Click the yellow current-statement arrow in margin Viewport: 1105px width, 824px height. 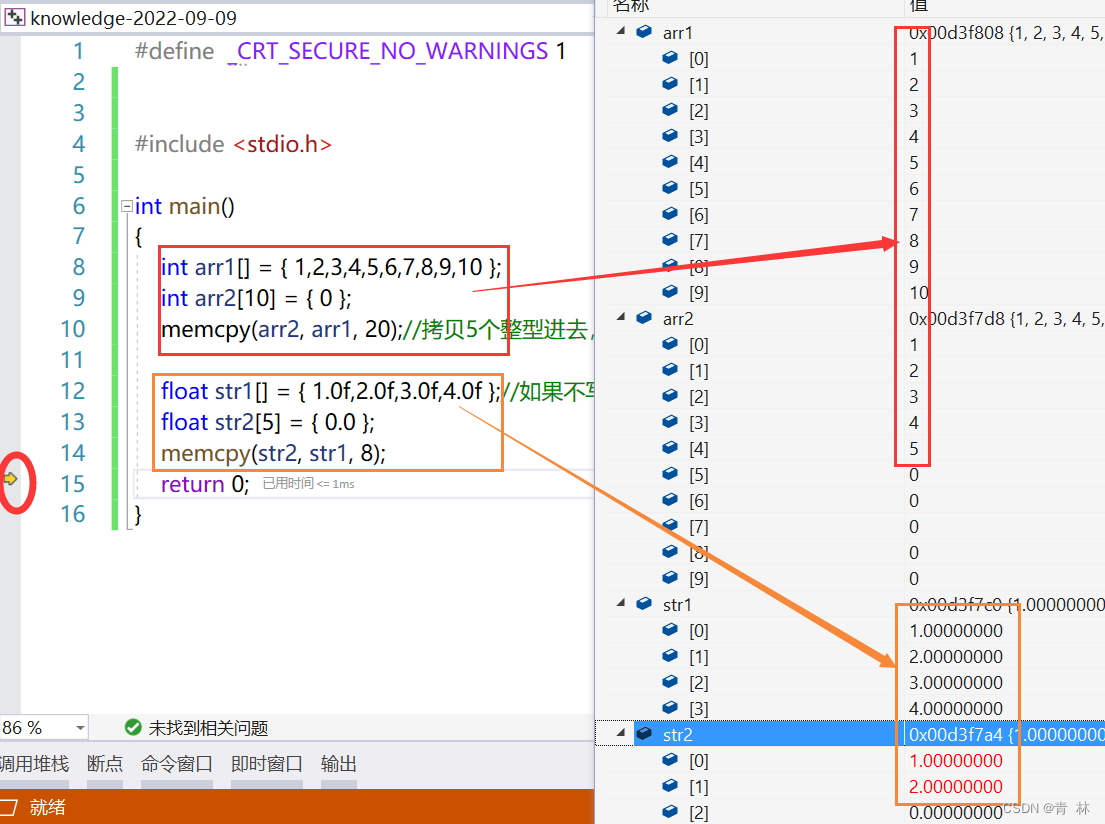pyautogui.click(x=11, y=479)
